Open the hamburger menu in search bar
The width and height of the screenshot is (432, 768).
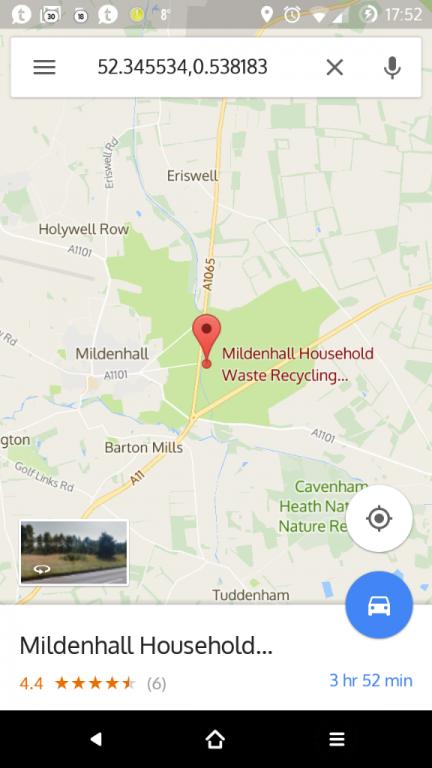pyautogui.click(x=44, y=67)
